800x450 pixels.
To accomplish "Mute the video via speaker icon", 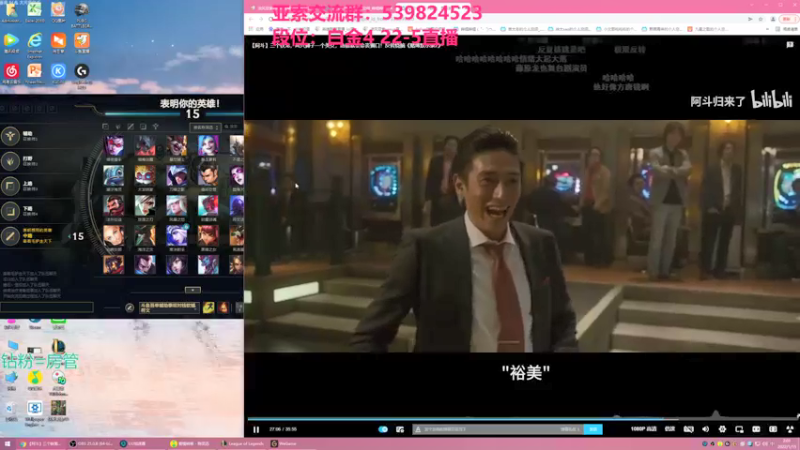I will pos(706,430).
